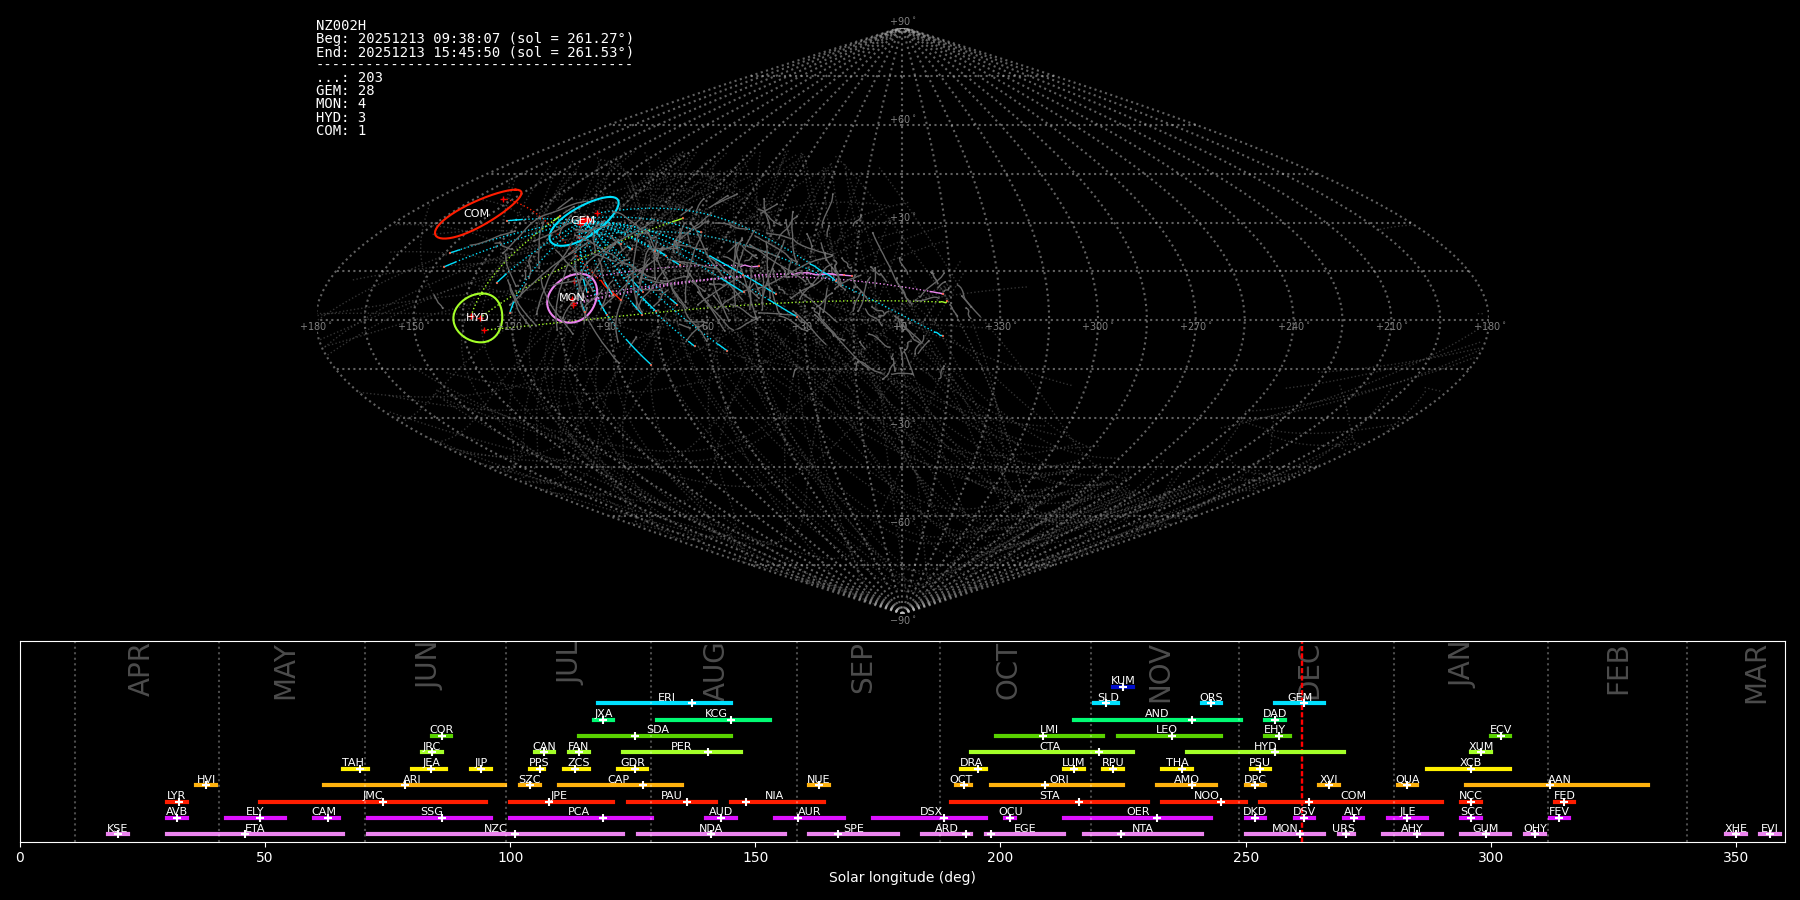Click the station name NZ002H

tap(341, 26)
